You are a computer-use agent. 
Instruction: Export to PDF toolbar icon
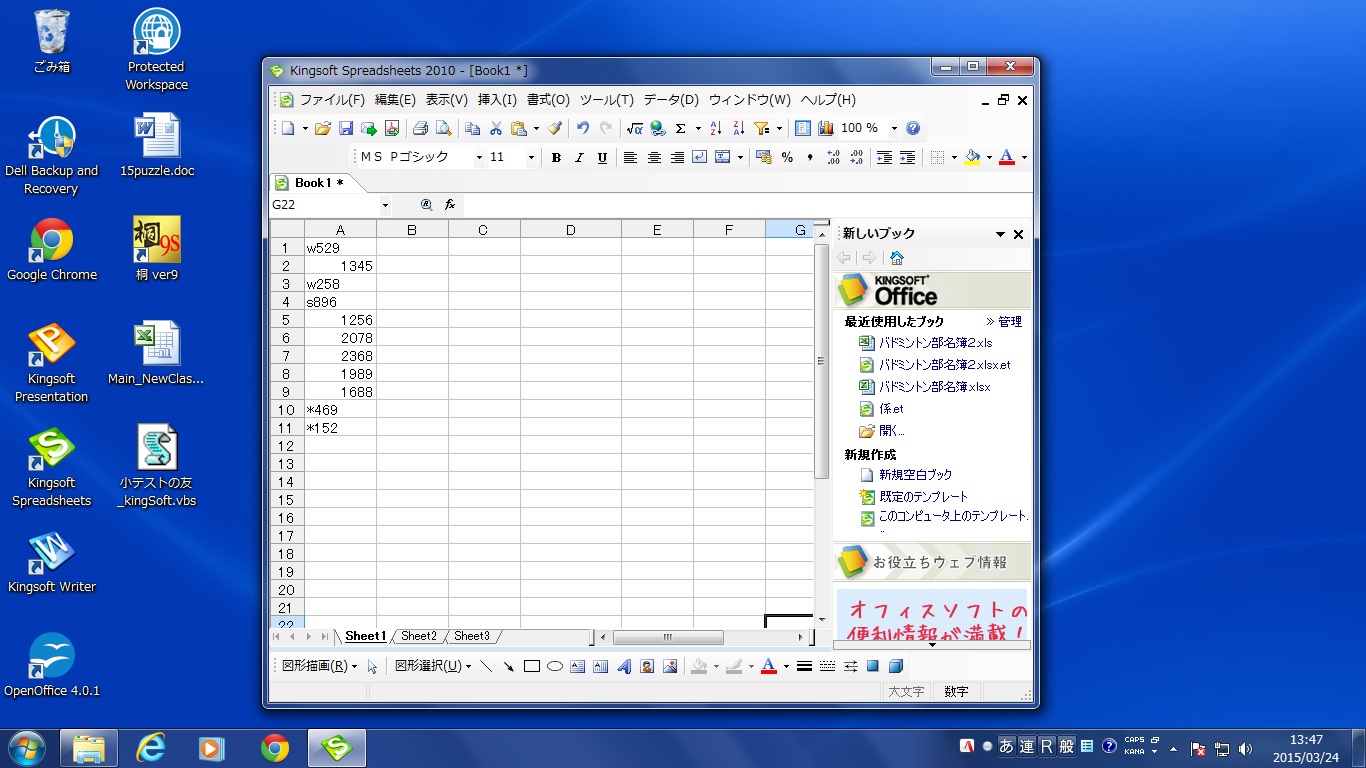[392, 128]
